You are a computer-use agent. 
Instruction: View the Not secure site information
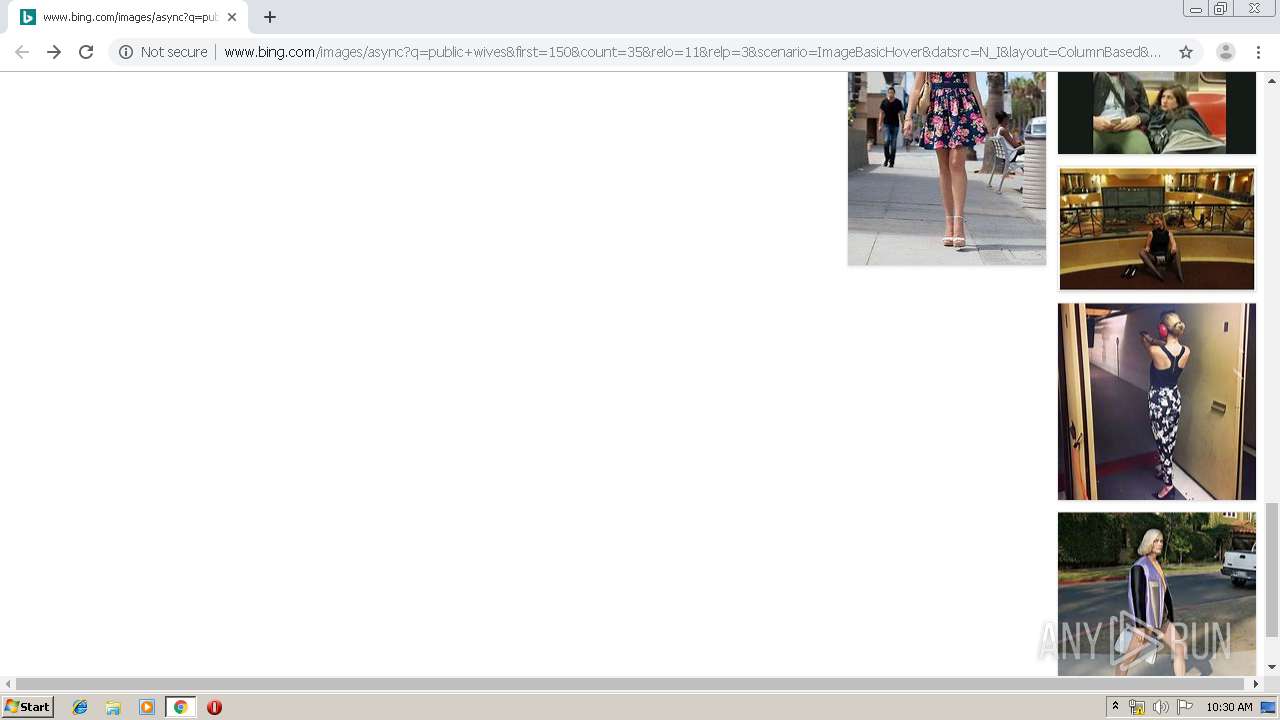[x=163, y=52]
